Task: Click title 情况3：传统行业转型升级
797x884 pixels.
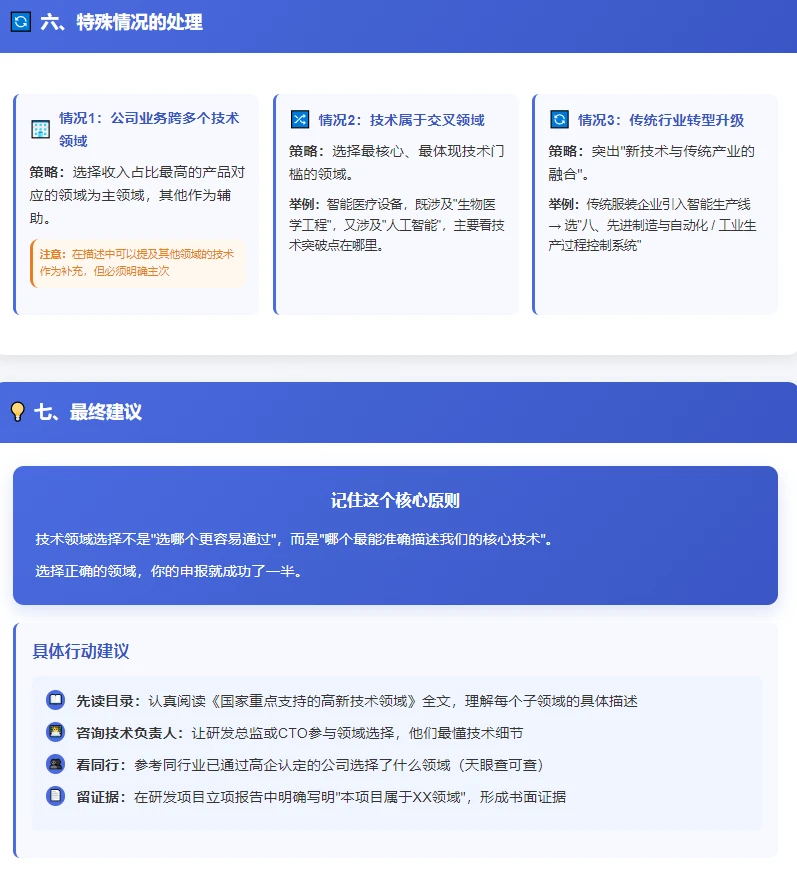Action: pos(661,120)
